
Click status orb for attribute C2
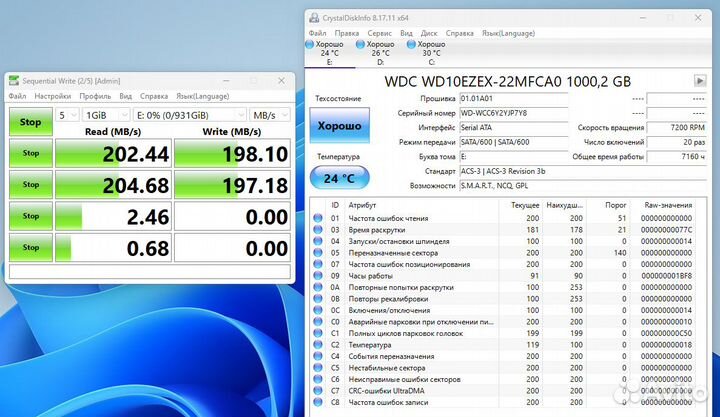(x=318, y=344)
